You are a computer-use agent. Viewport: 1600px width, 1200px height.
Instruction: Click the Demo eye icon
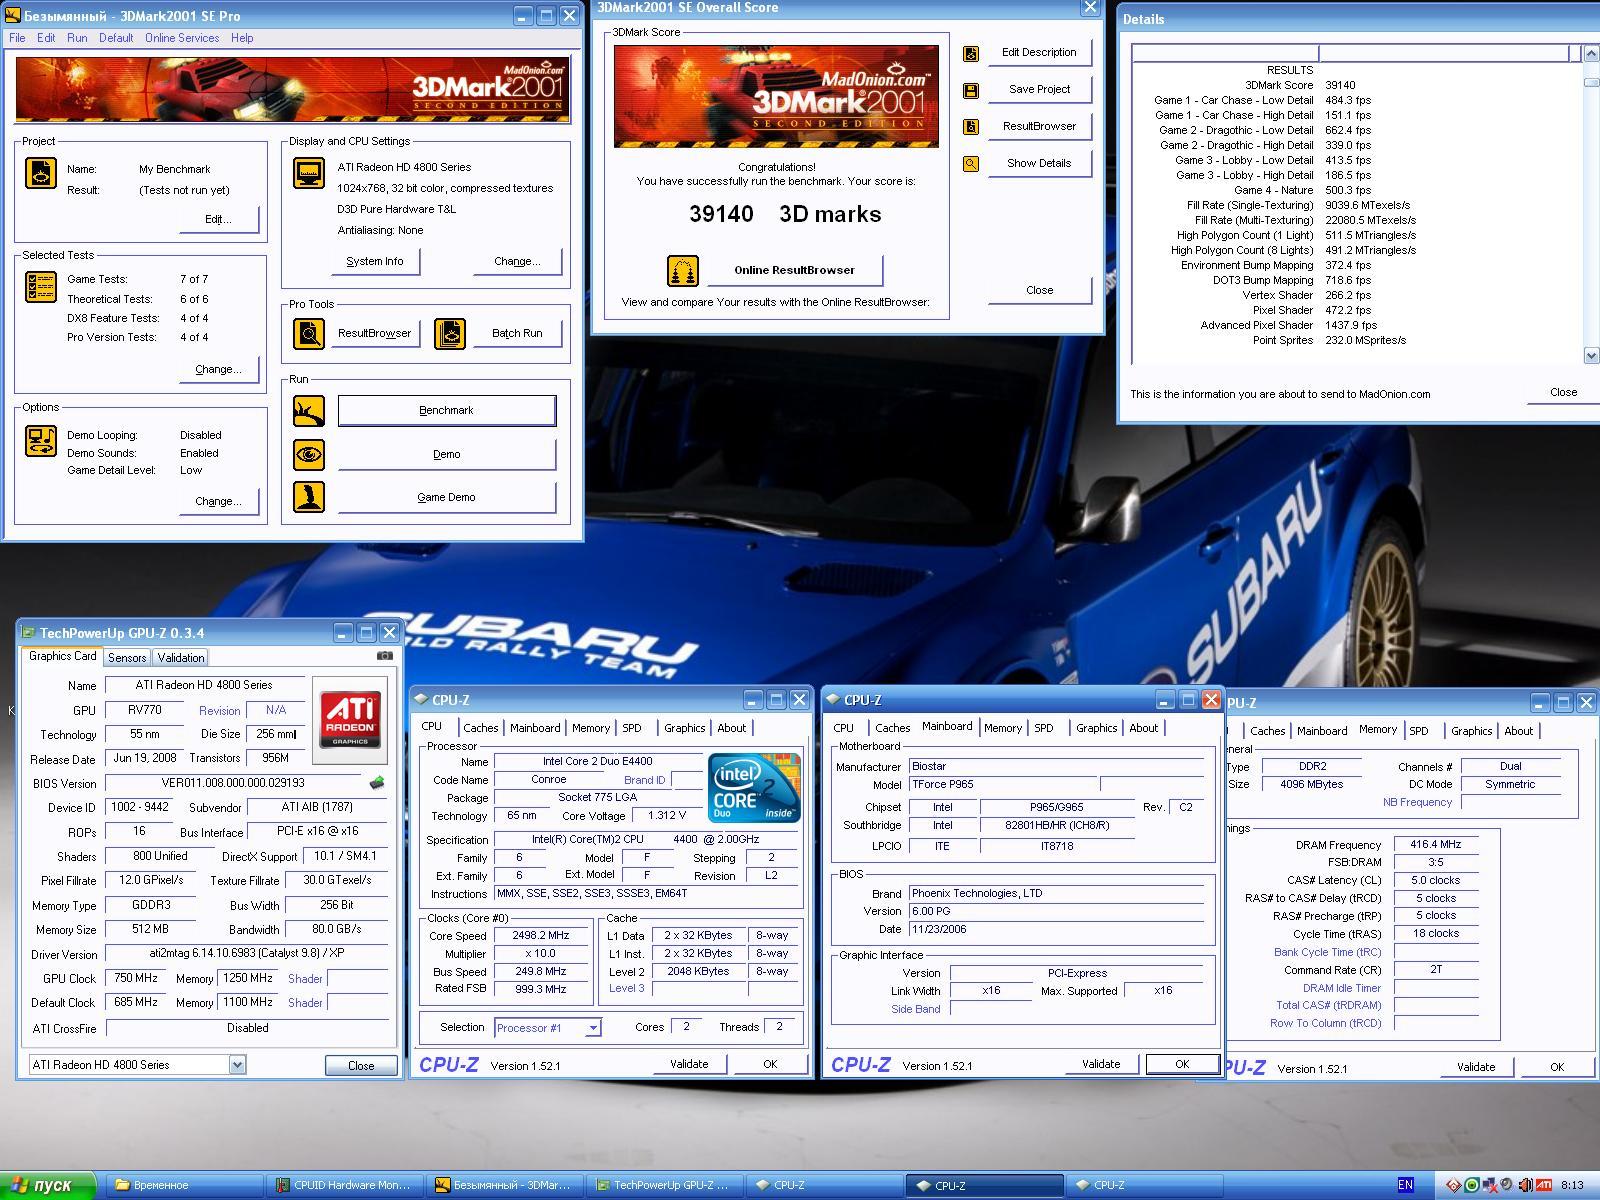pos(309,454)
